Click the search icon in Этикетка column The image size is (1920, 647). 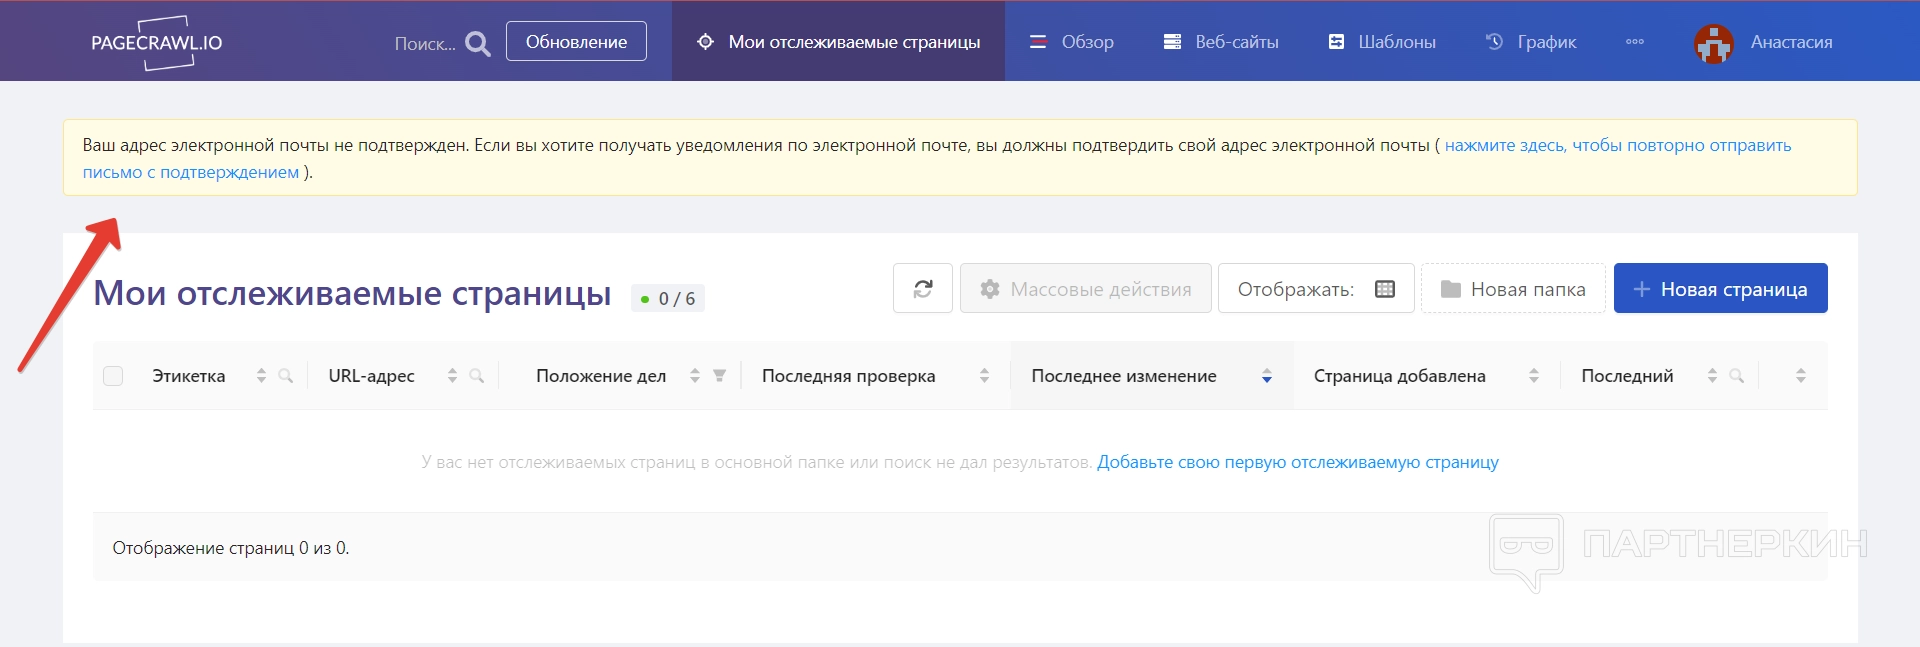pos(285,376)
